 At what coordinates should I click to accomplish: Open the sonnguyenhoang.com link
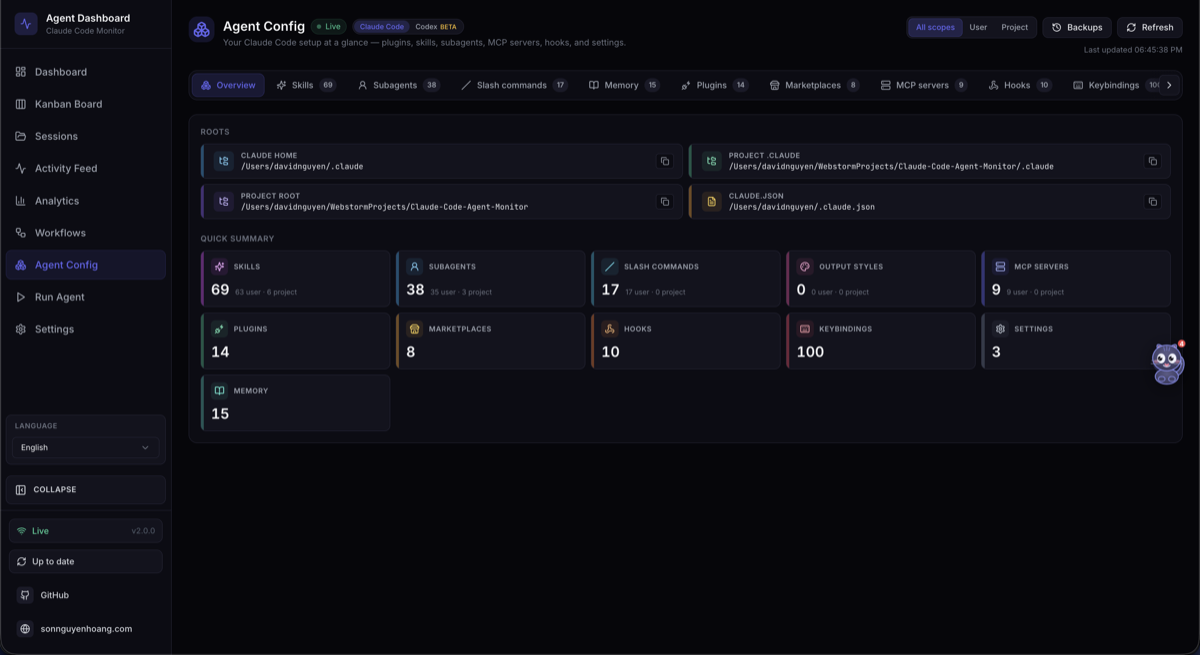coord(85,629)
